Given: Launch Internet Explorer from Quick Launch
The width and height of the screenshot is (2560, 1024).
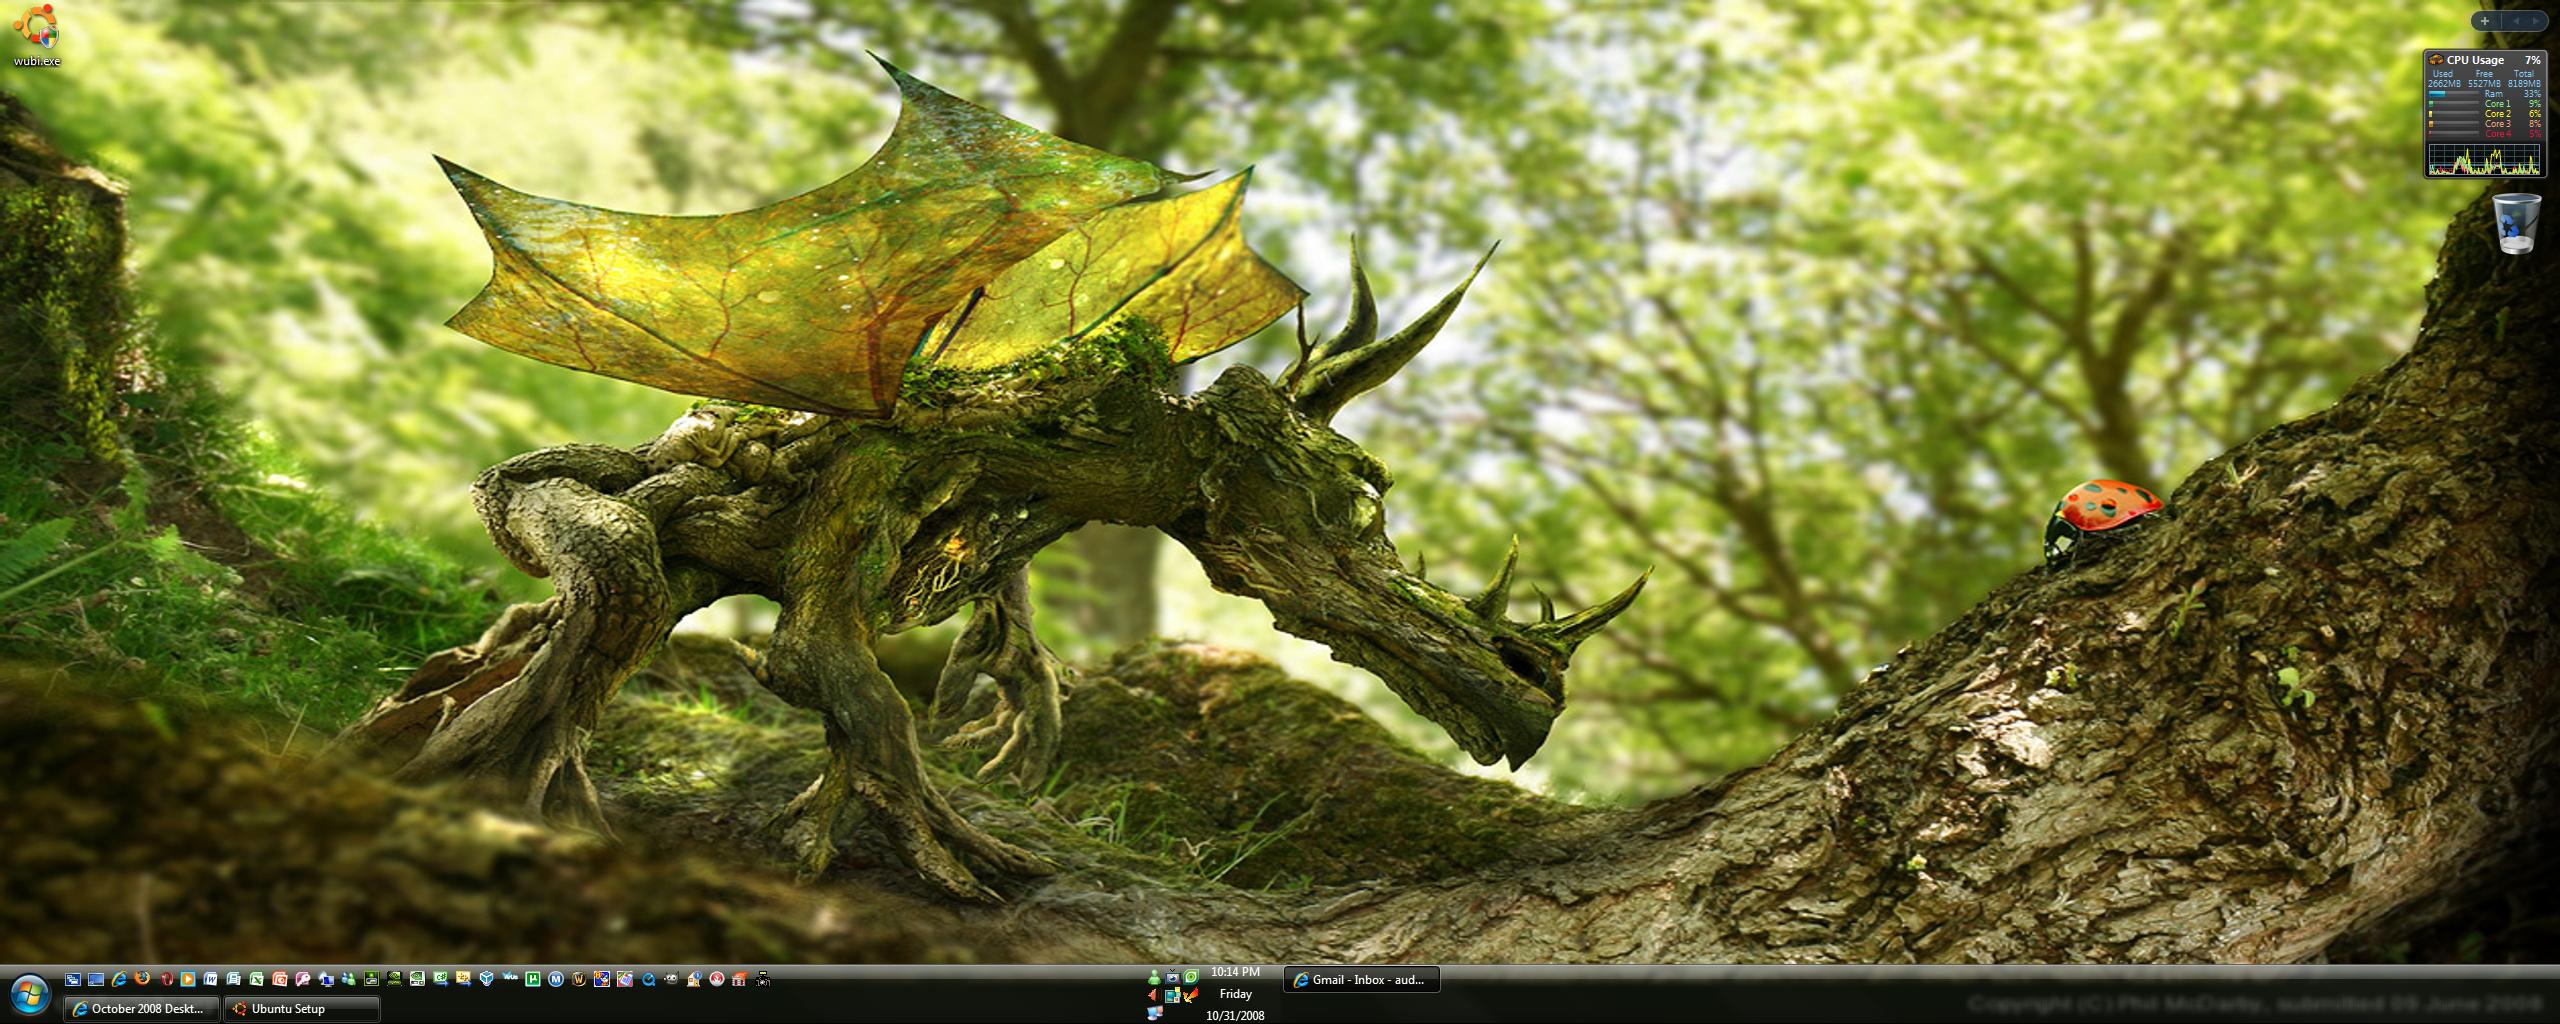Looking at the screenshot, I should pyautogui.click(x=119, y=979).
